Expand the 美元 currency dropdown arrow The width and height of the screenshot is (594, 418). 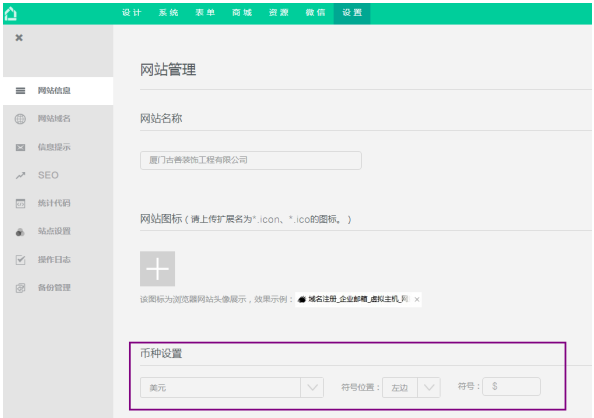pos(312,387)
